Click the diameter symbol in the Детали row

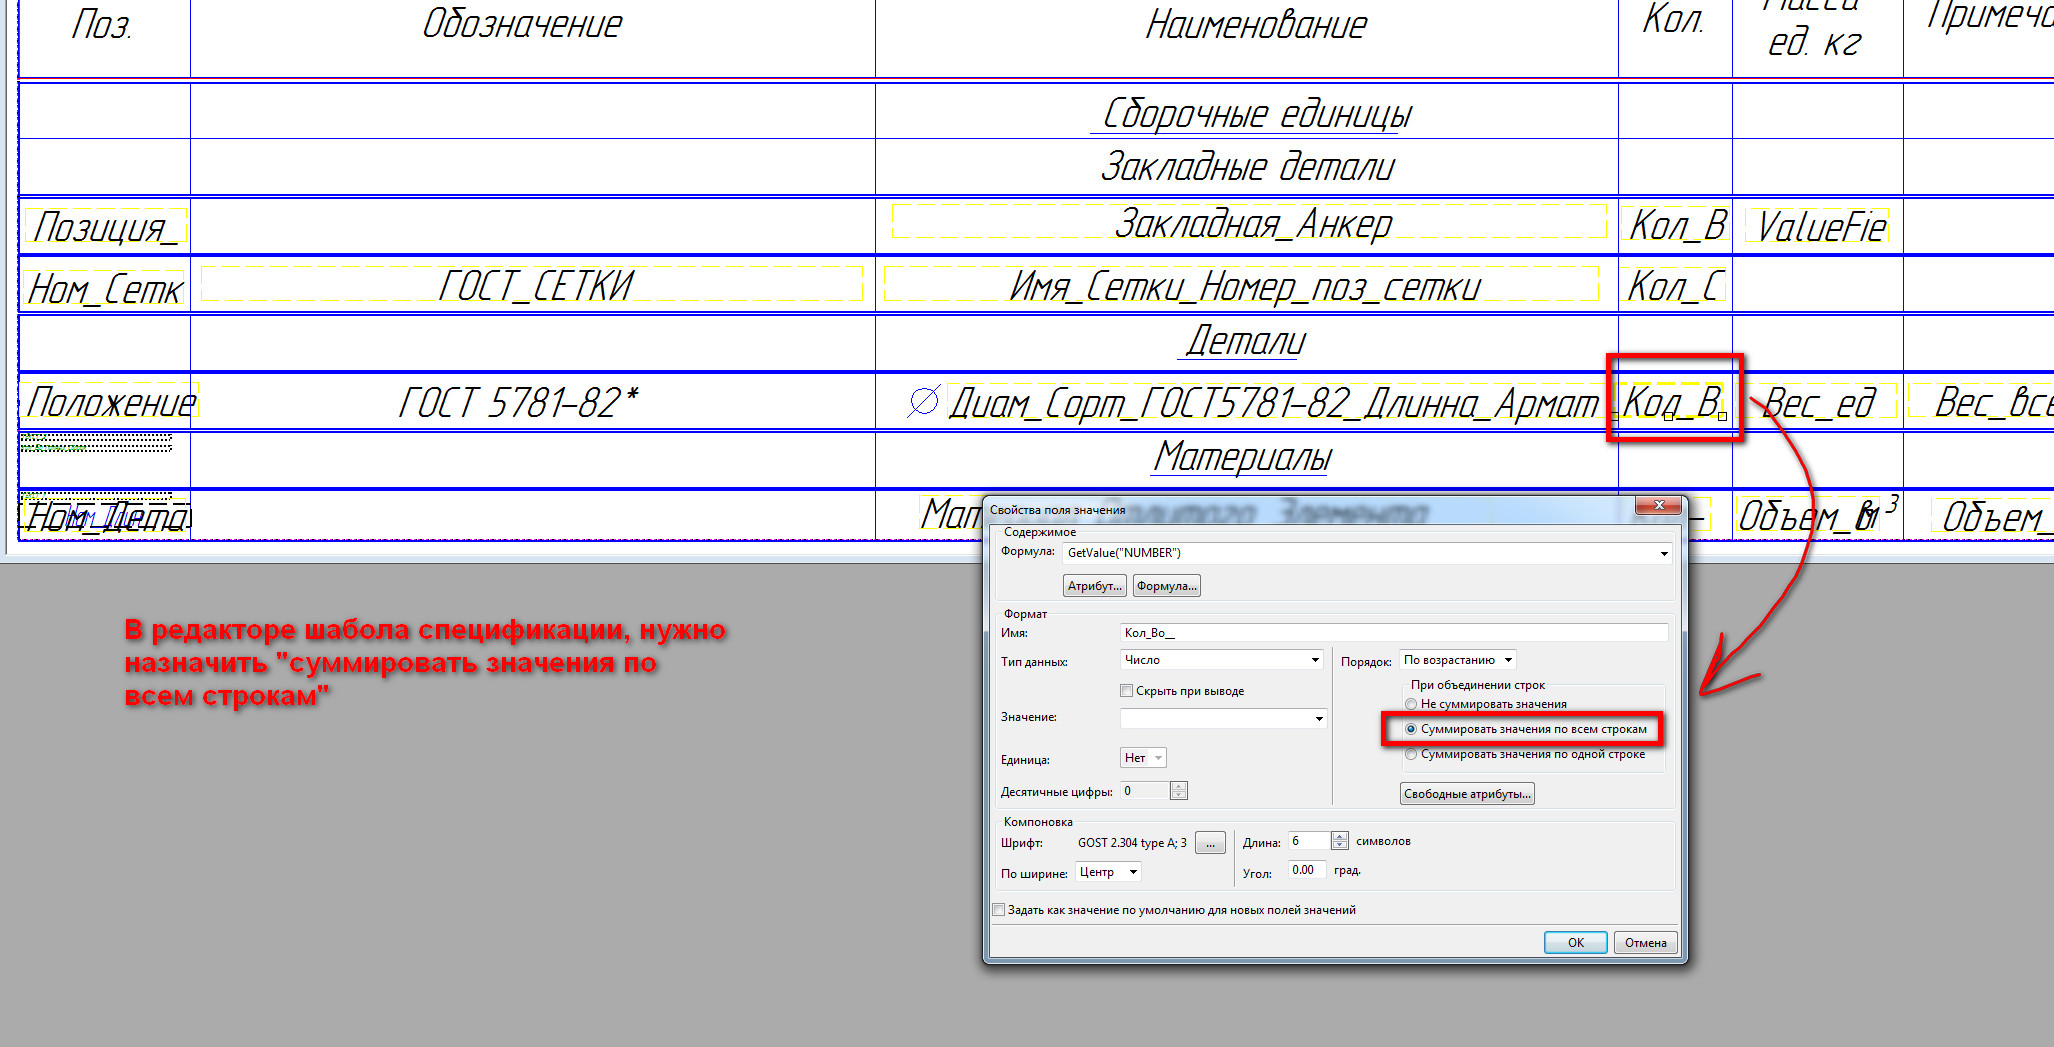923,401
